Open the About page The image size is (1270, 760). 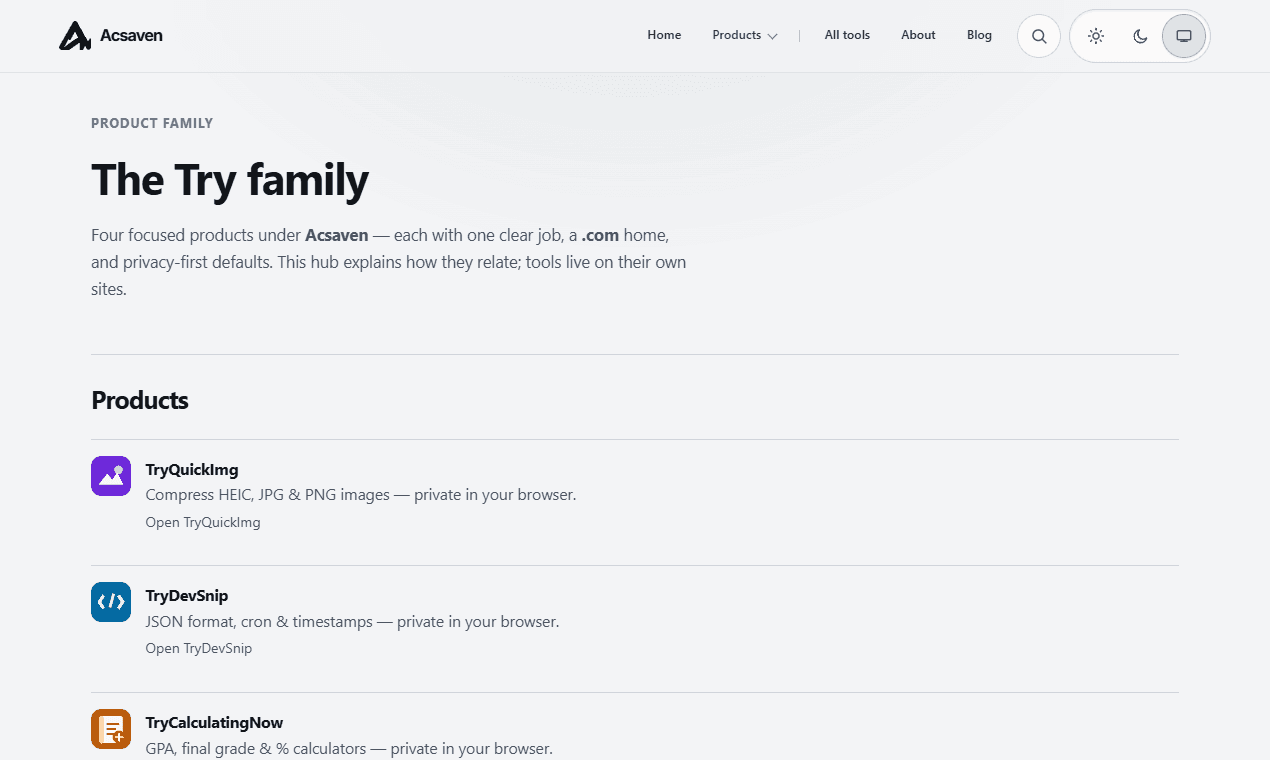[x=918, y=35]
